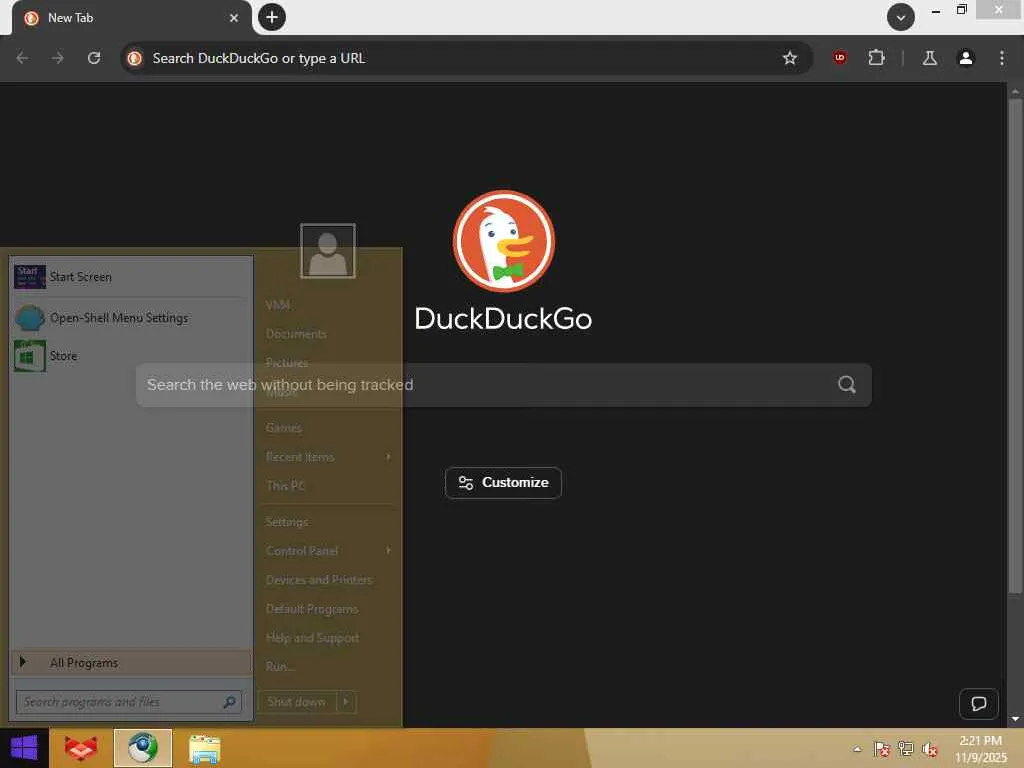Go forward to next page
Image resolution: width=1024 pixels, height=768 pixels.
point(58,58)
